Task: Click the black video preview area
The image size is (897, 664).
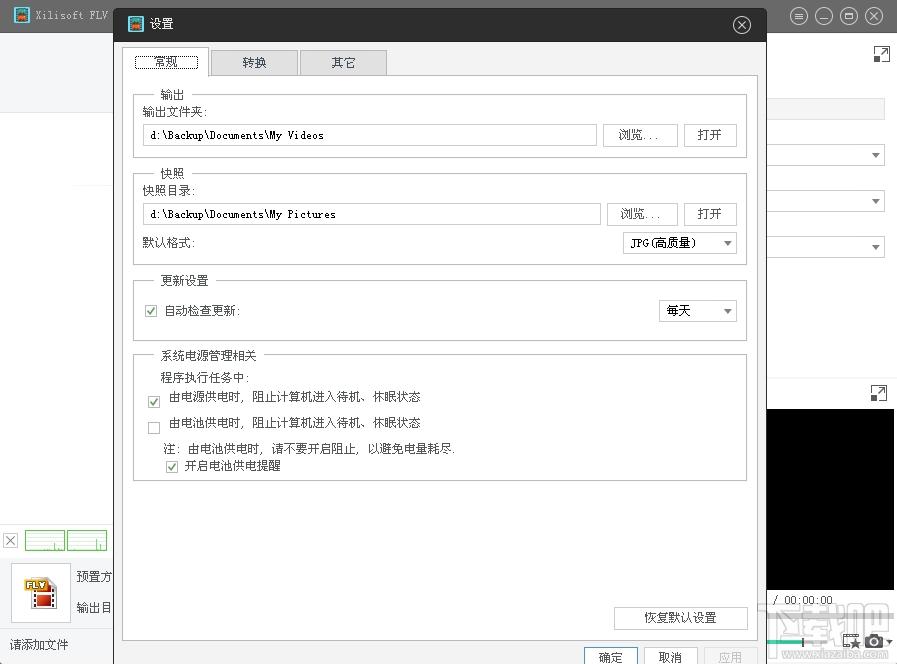Action: [830, 499]
